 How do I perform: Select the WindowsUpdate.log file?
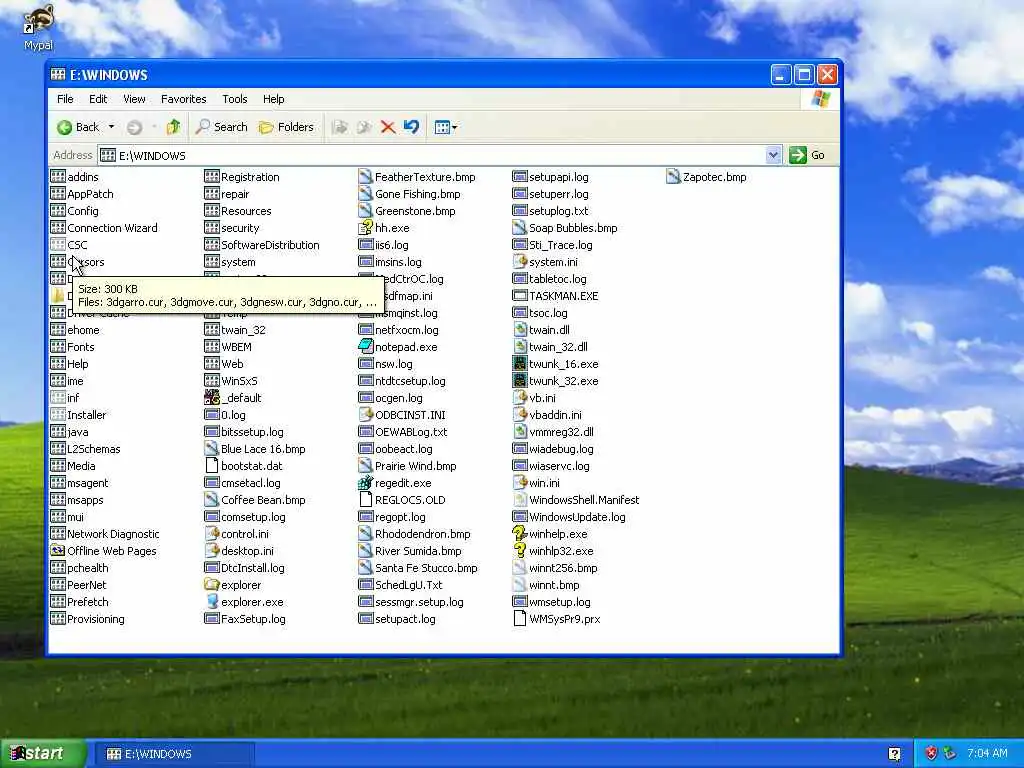(569, 517)
